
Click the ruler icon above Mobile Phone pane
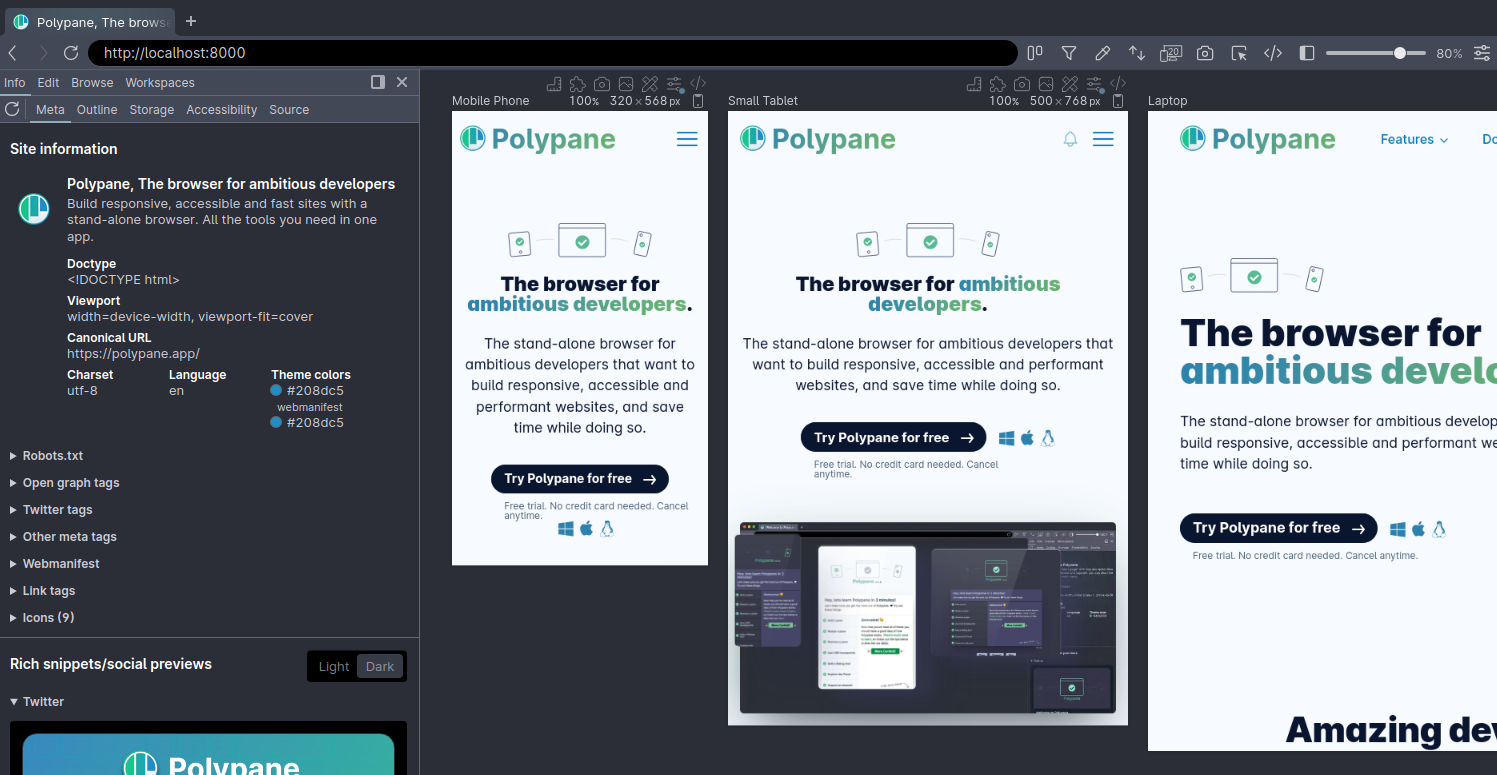555,84
